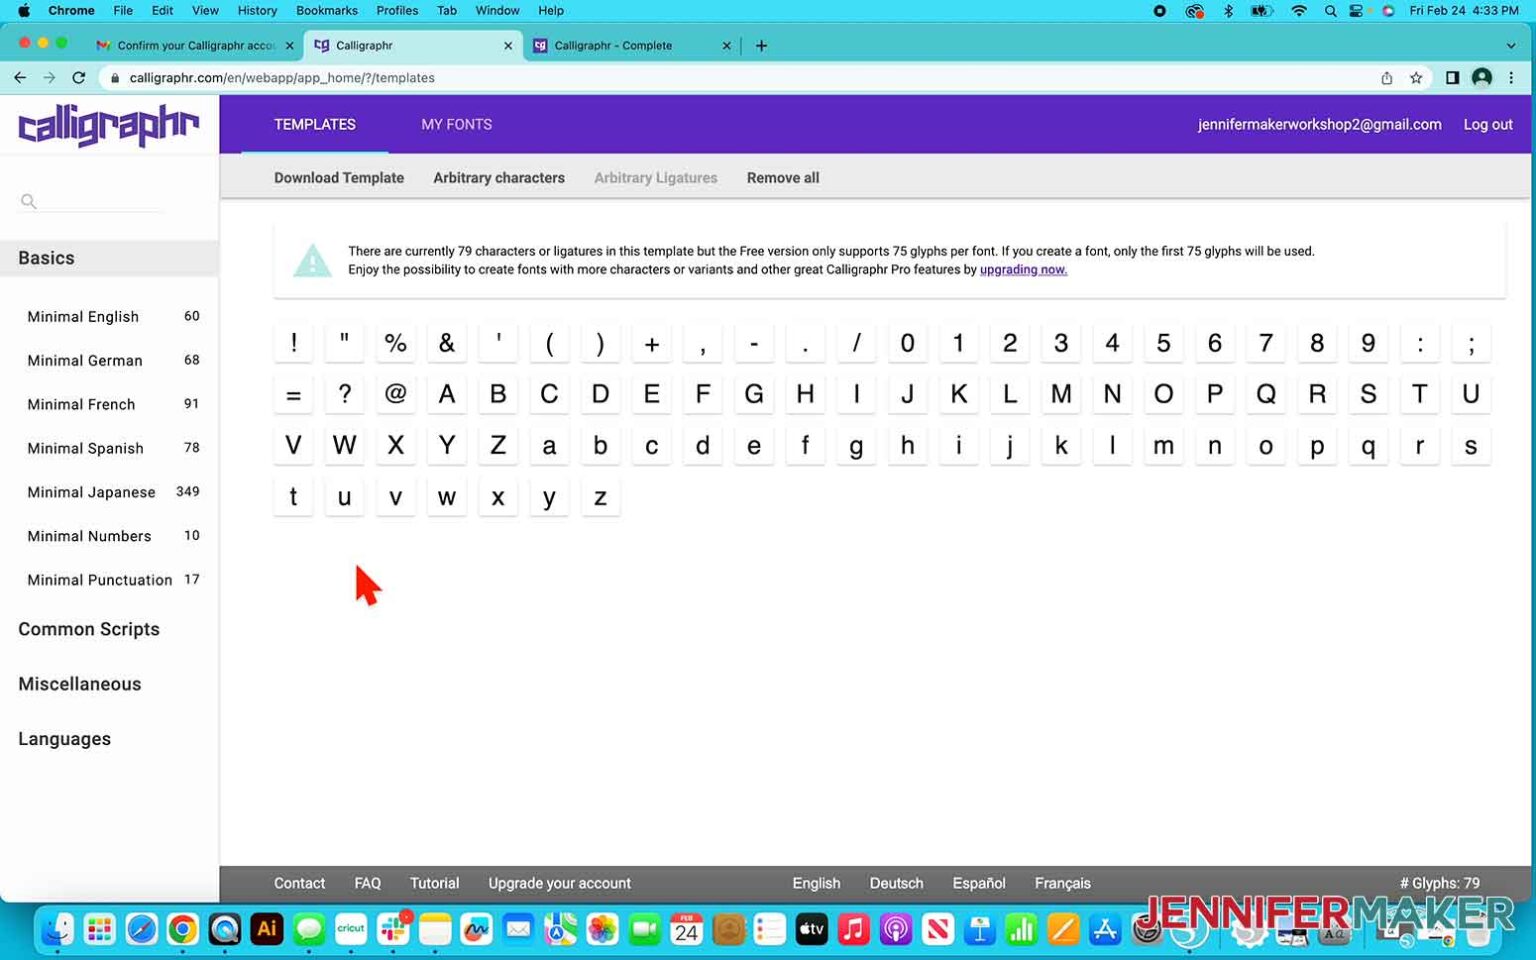The width and height of the screenshot is (1536, 960).
Task: Expand the Miscellaneous section
Action: pyautogui.click(x=80, y=684)
